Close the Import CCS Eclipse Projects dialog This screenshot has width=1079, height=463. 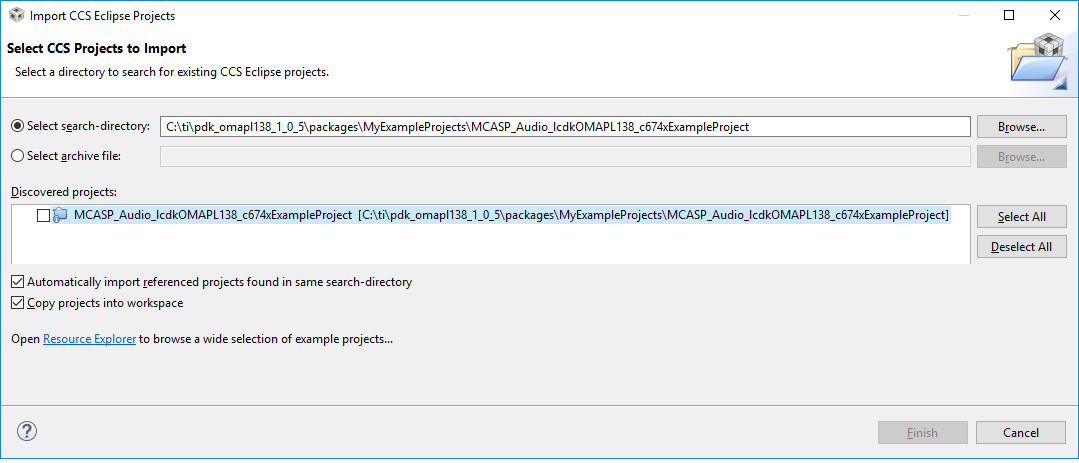1054,15
